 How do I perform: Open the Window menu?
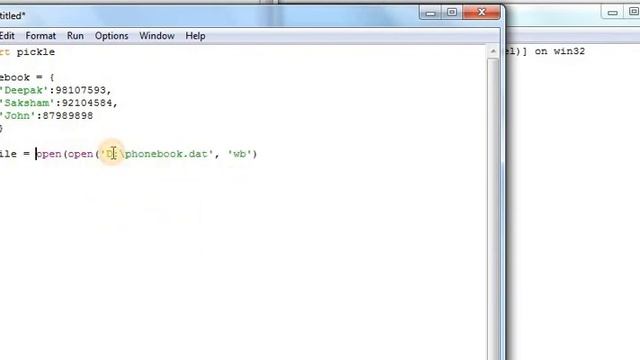pyautogui.click(x=157, y=36)
